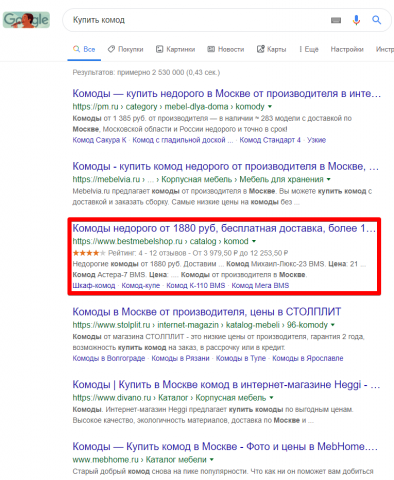Switch to the Новости tab
Screen dimensions: 394x480
coord(226,49)
